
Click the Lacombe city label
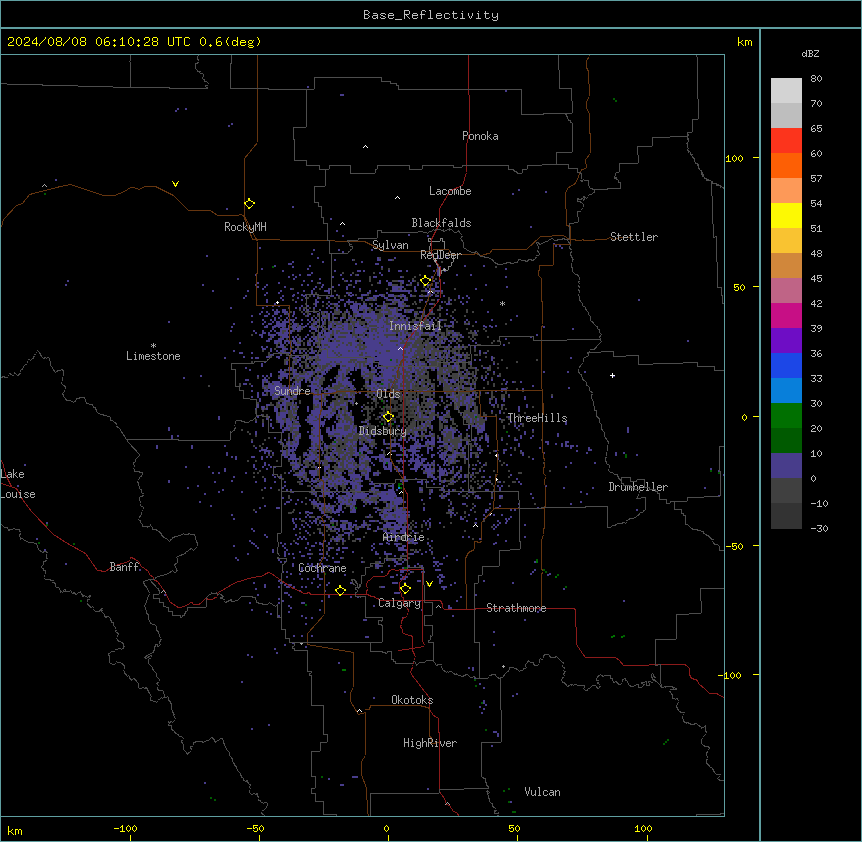[x=450, y=191]
